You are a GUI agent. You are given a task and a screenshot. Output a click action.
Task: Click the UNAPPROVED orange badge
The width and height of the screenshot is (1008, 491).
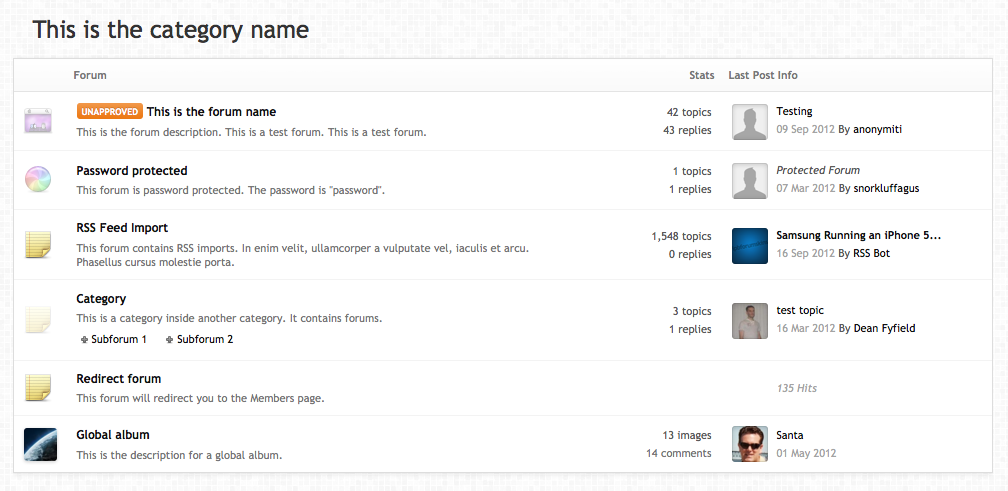click(x=109, y=112)
